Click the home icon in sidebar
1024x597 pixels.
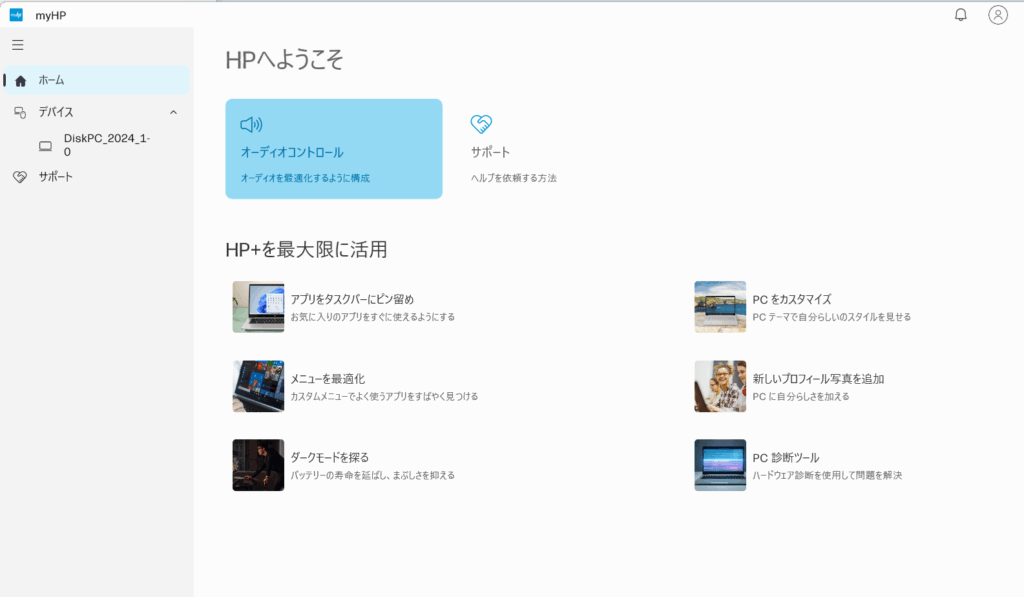coord(20,81)
